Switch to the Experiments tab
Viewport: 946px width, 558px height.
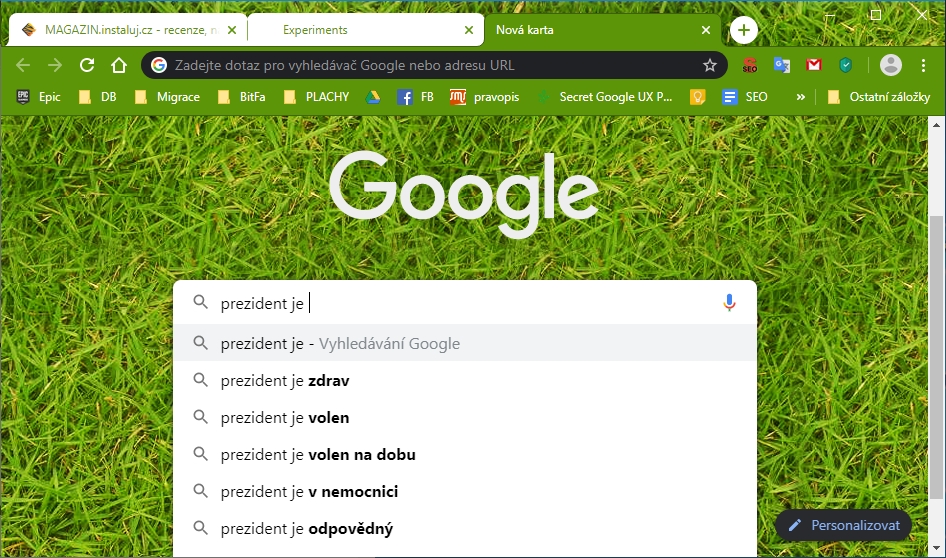coord(315,30)
